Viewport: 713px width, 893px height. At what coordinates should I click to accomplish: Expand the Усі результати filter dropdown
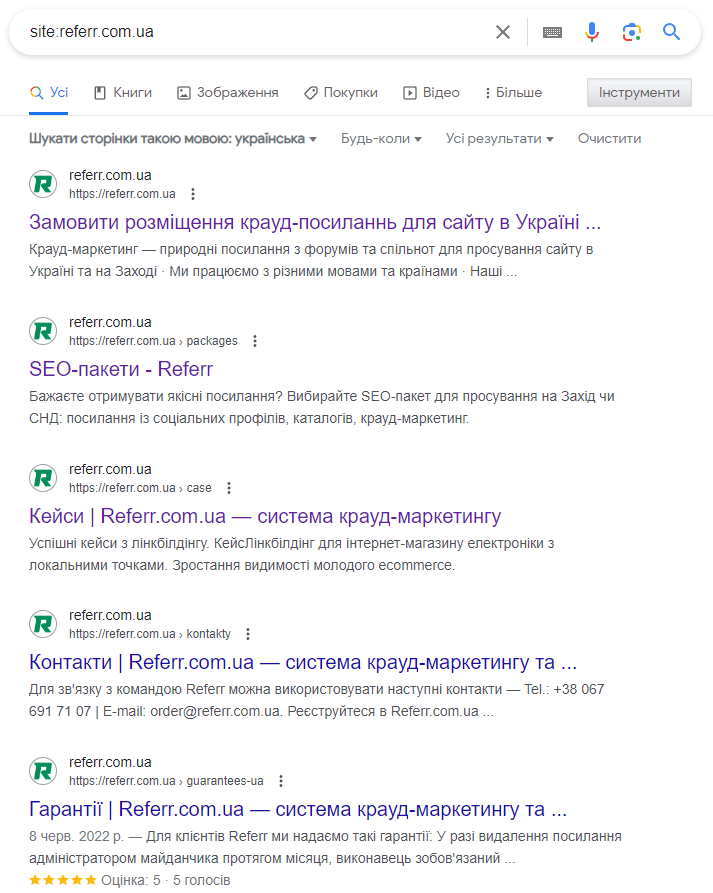click(x=499, y=139)
